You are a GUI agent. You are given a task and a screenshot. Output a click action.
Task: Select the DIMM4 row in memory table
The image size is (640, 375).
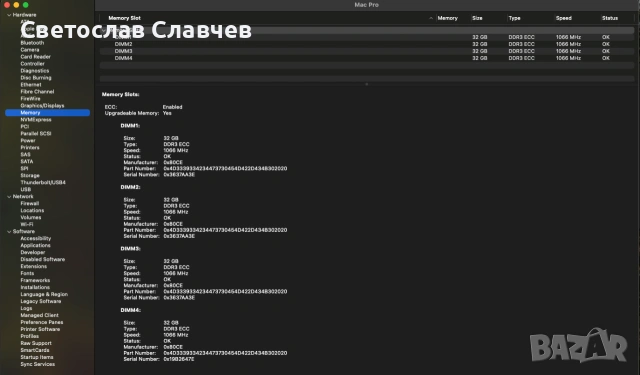367,58
